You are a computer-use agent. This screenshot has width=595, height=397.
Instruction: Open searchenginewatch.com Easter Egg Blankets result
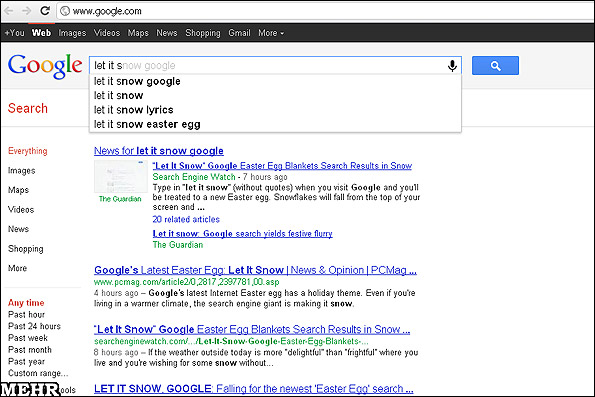[252, 329]
